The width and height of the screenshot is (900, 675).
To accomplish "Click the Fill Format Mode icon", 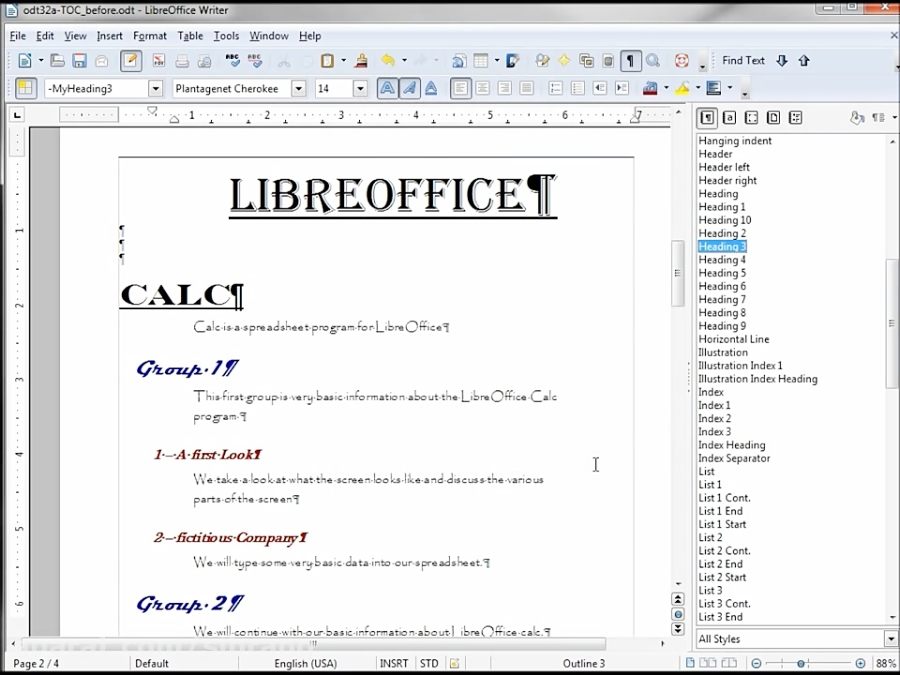I will point(857,117).
